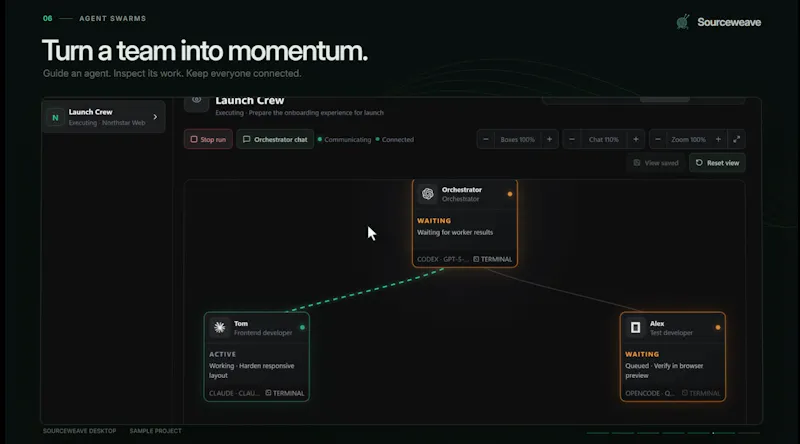This screenshot has height=444, width=800.
Task: Select the Launch Crew N avatar
Action: (x=55, y=117)
